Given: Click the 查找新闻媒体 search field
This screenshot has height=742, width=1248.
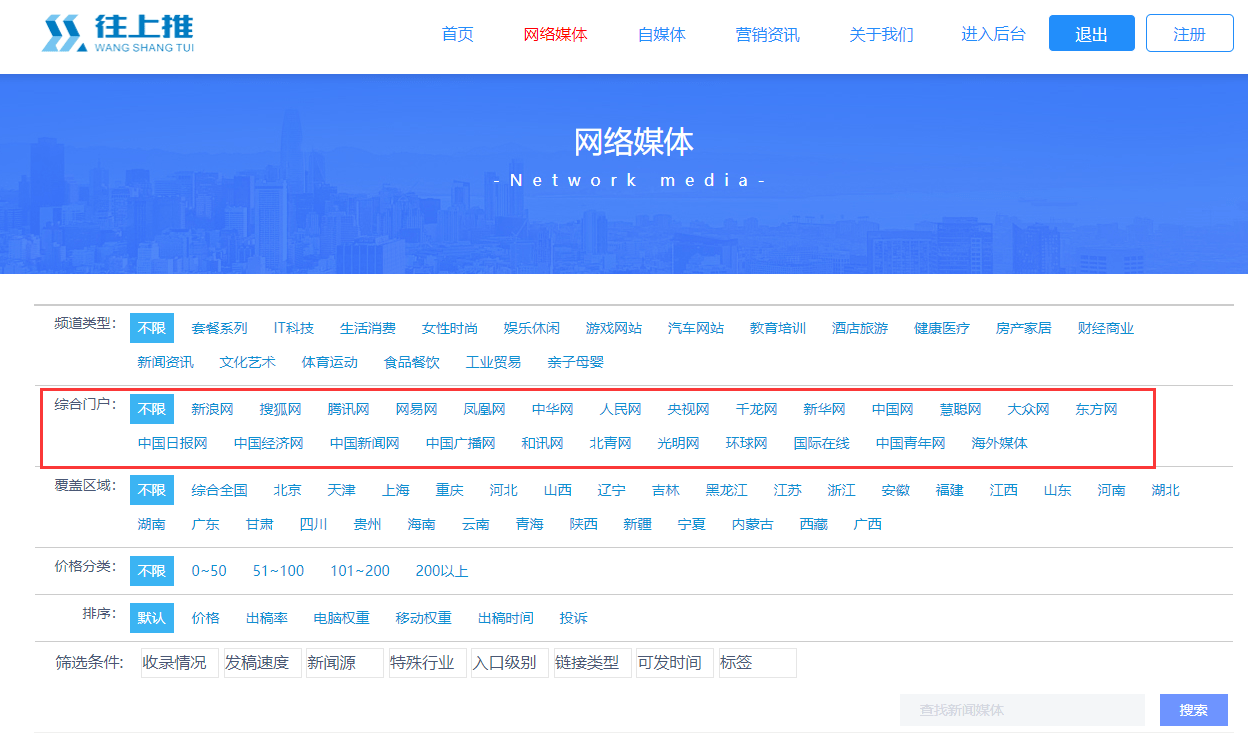Looking at the screenshot, I should pyautogui.click(x=1021, y=710).
